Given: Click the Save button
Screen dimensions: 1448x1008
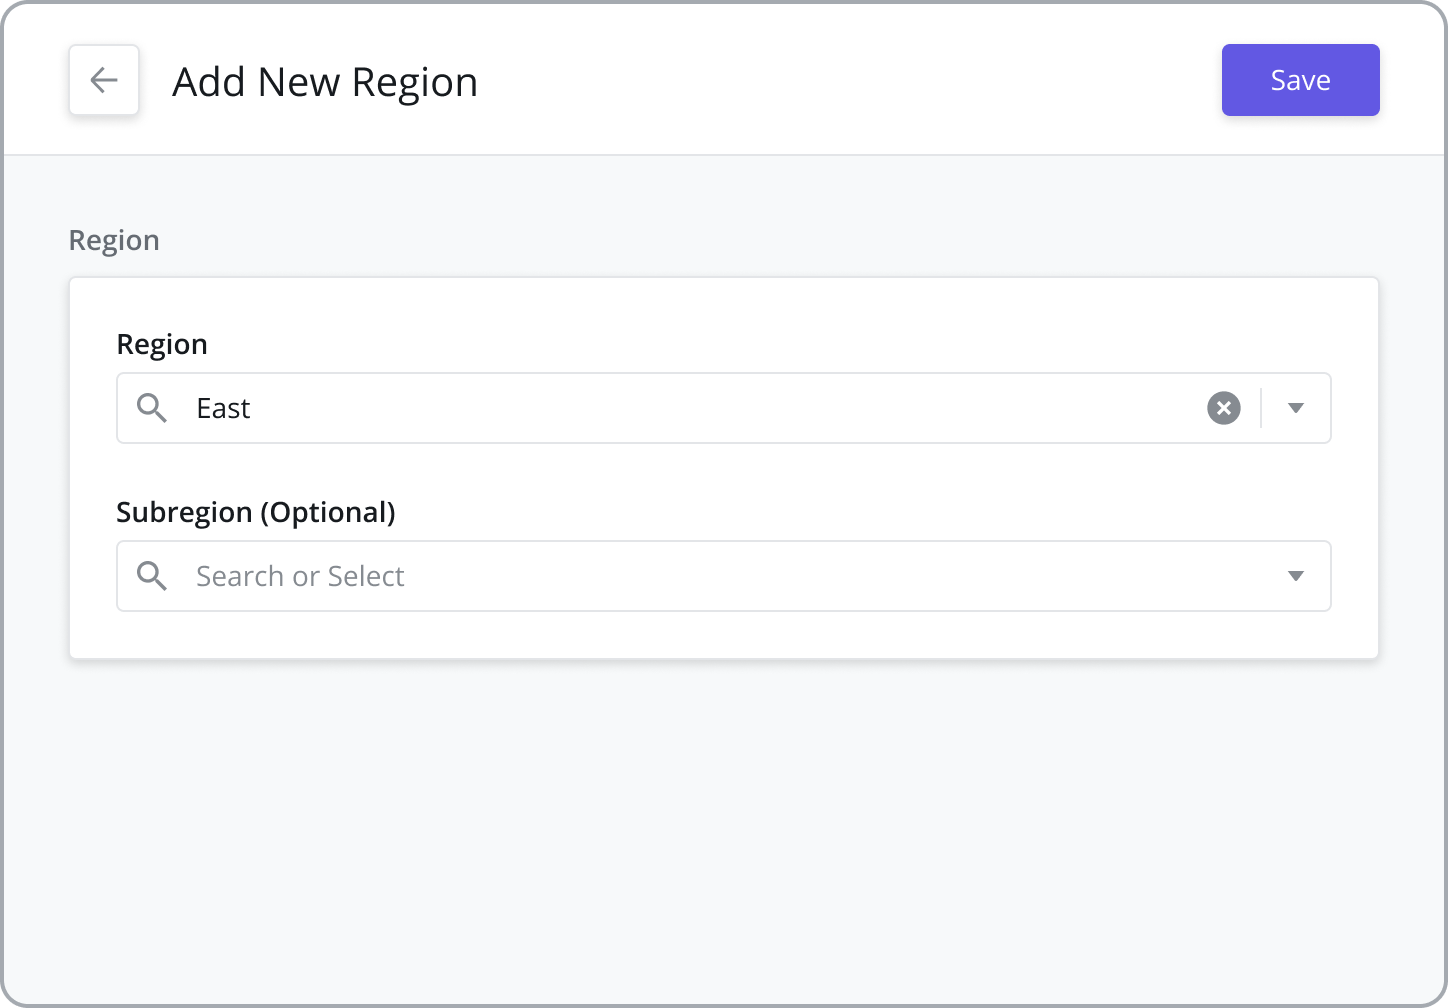Looking at the screenshot, I should [x=1300, y=80].
